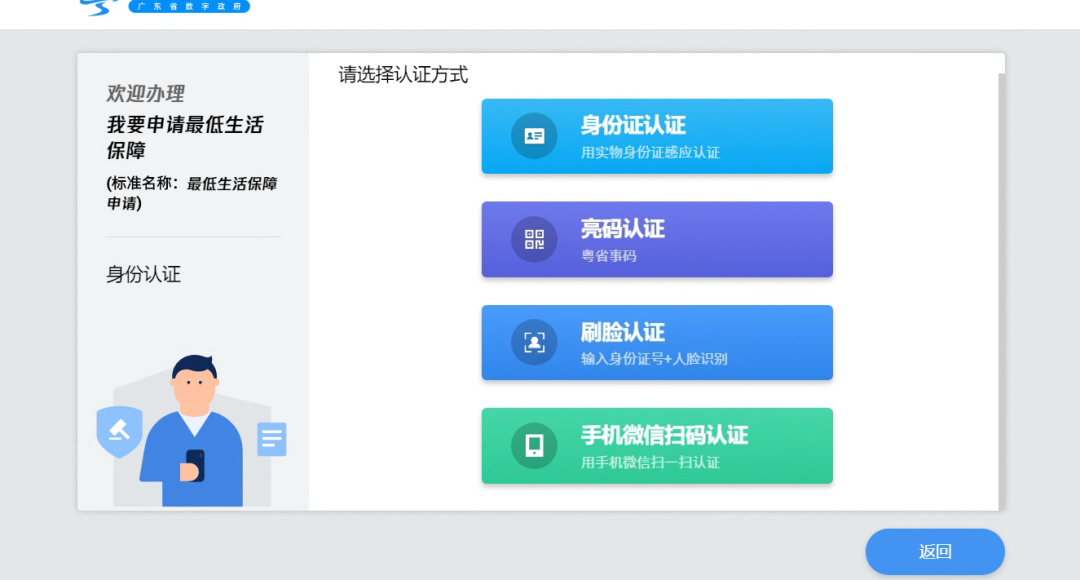Screen dimensions: 1080x580
Task: Select 手机微信扫码认证 authentication method
Action: click(656, 445)
